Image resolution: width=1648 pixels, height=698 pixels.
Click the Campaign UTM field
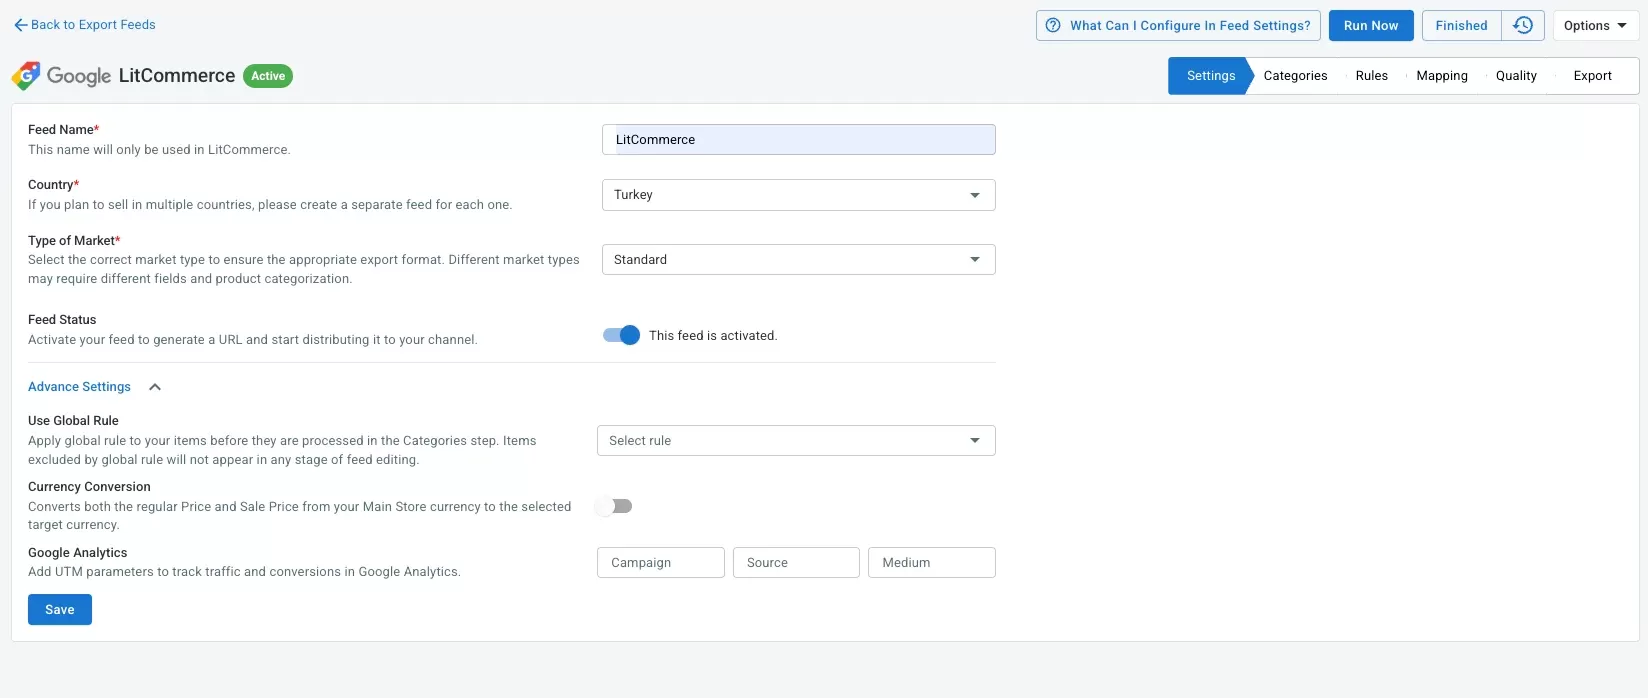point(660,563)
